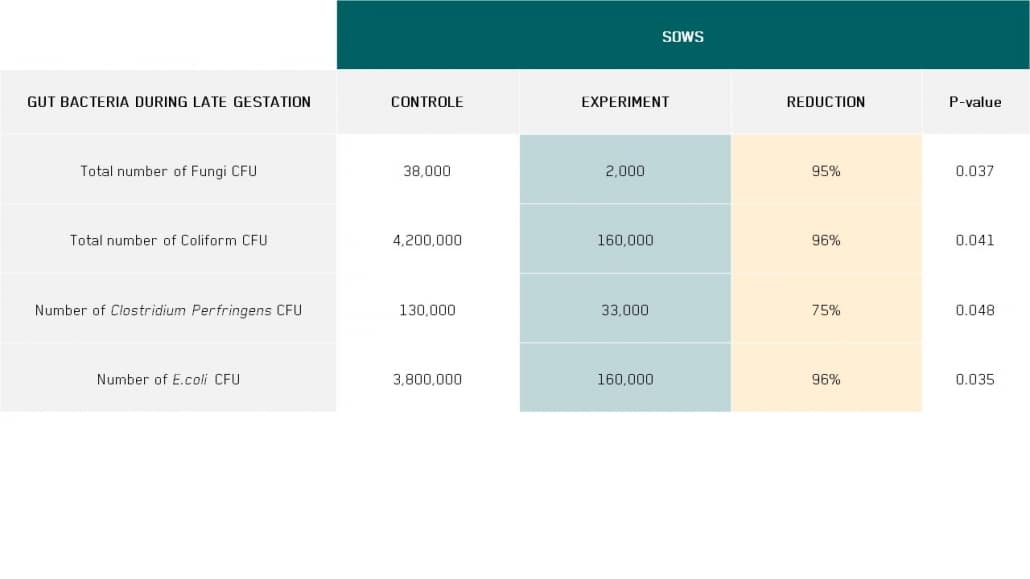Click the 2,000 experiment value cell
Viewport: 1030px width, 579px height.
625,171
